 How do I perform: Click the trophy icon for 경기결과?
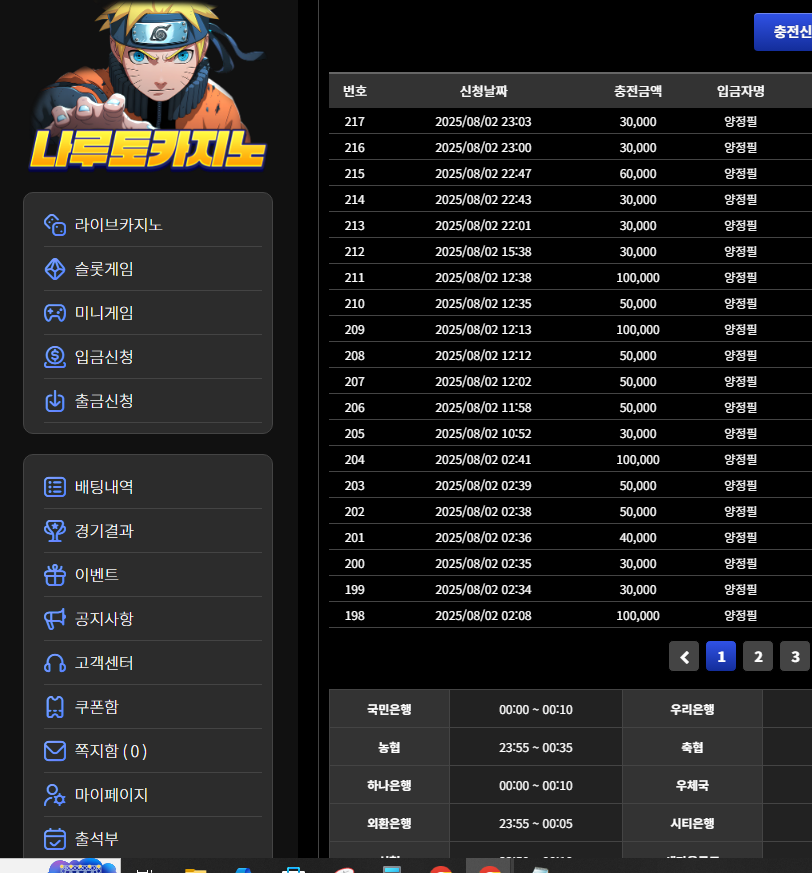coord(55,531)
